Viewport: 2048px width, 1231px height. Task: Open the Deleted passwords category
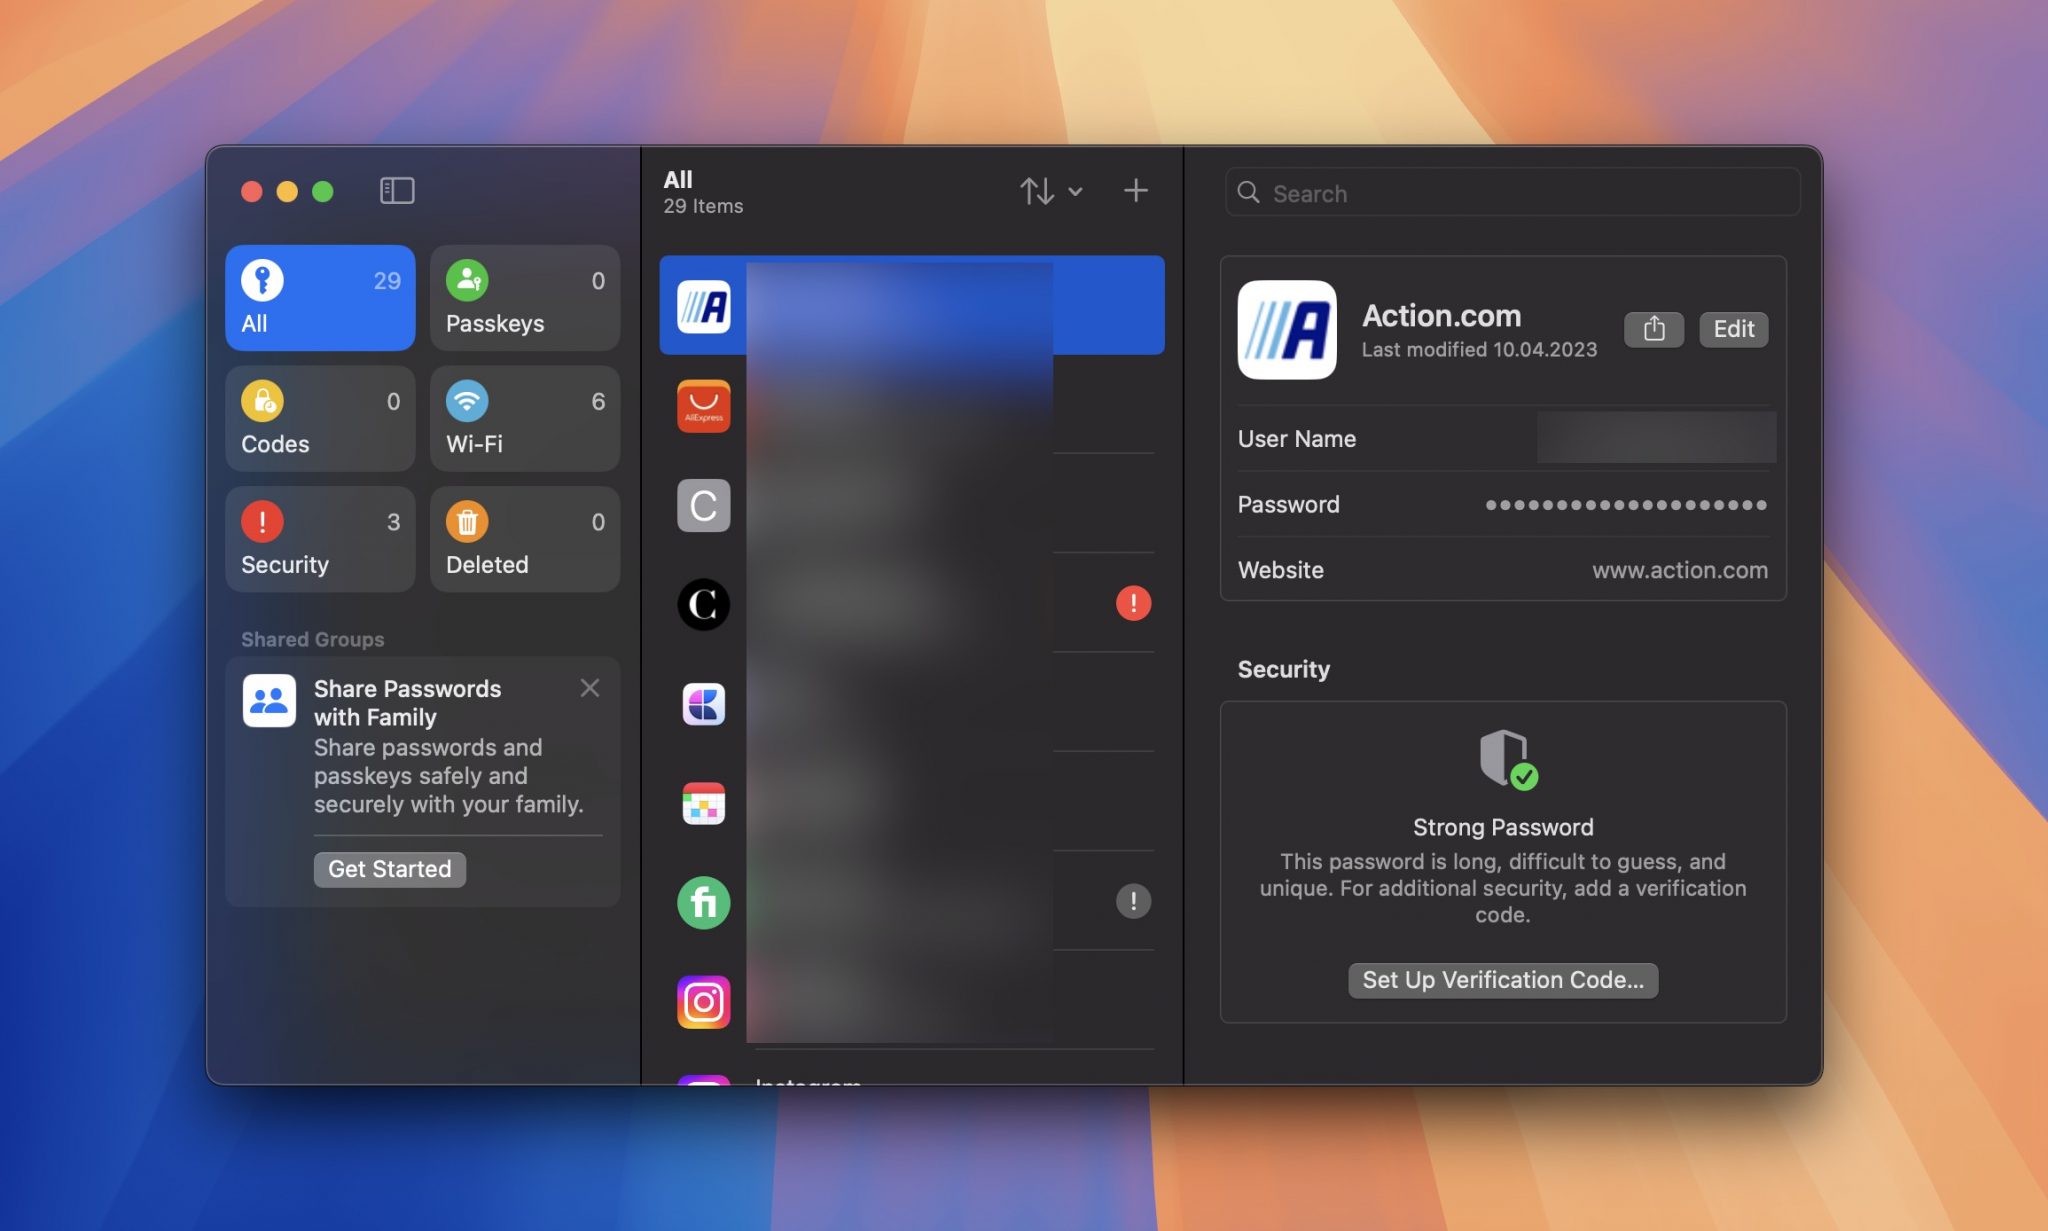tap(524, 539)
